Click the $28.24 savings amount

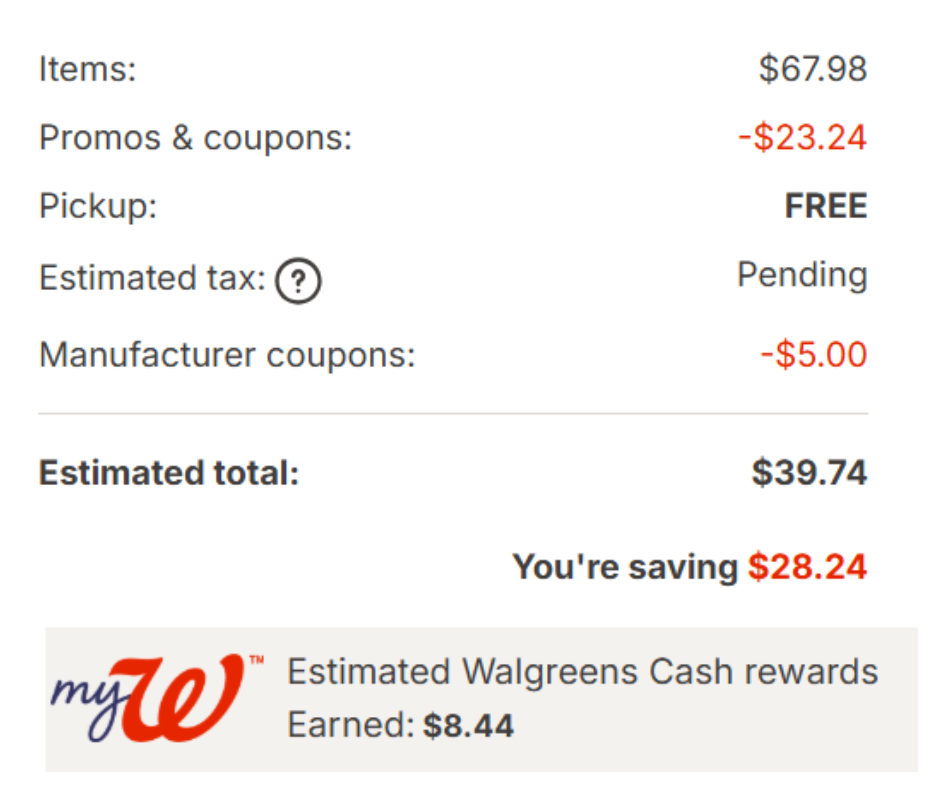[807, 567]
